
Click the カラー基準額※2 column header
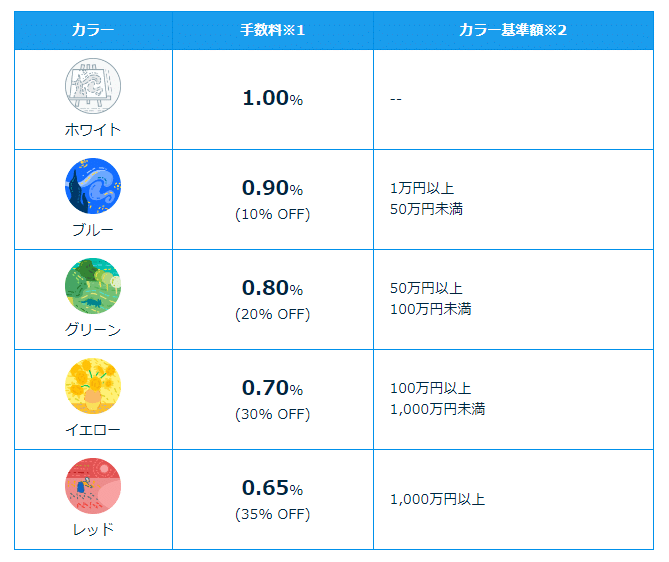click(513, 30)
